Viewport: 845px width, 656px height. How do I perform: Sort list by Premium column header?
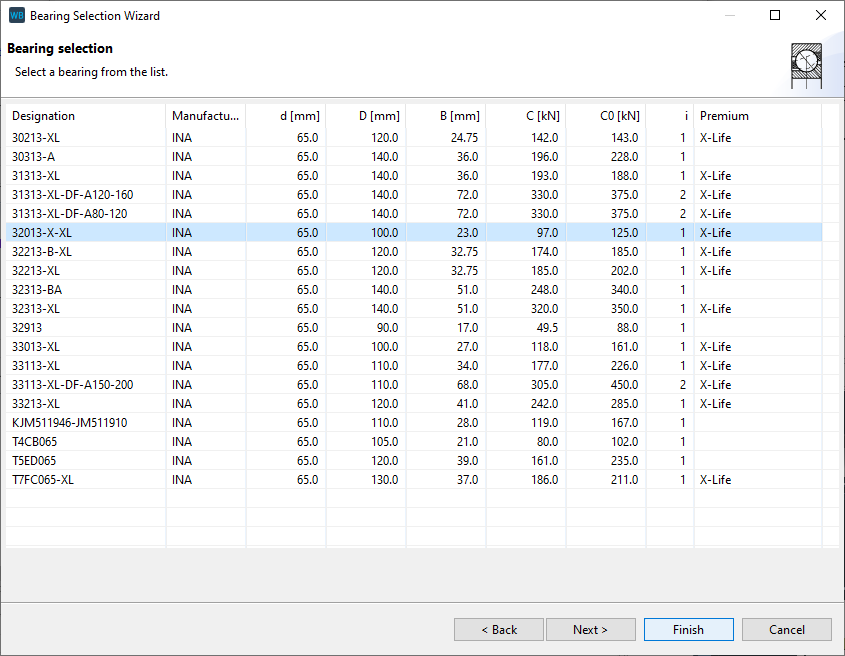click(x=757, y=116)
